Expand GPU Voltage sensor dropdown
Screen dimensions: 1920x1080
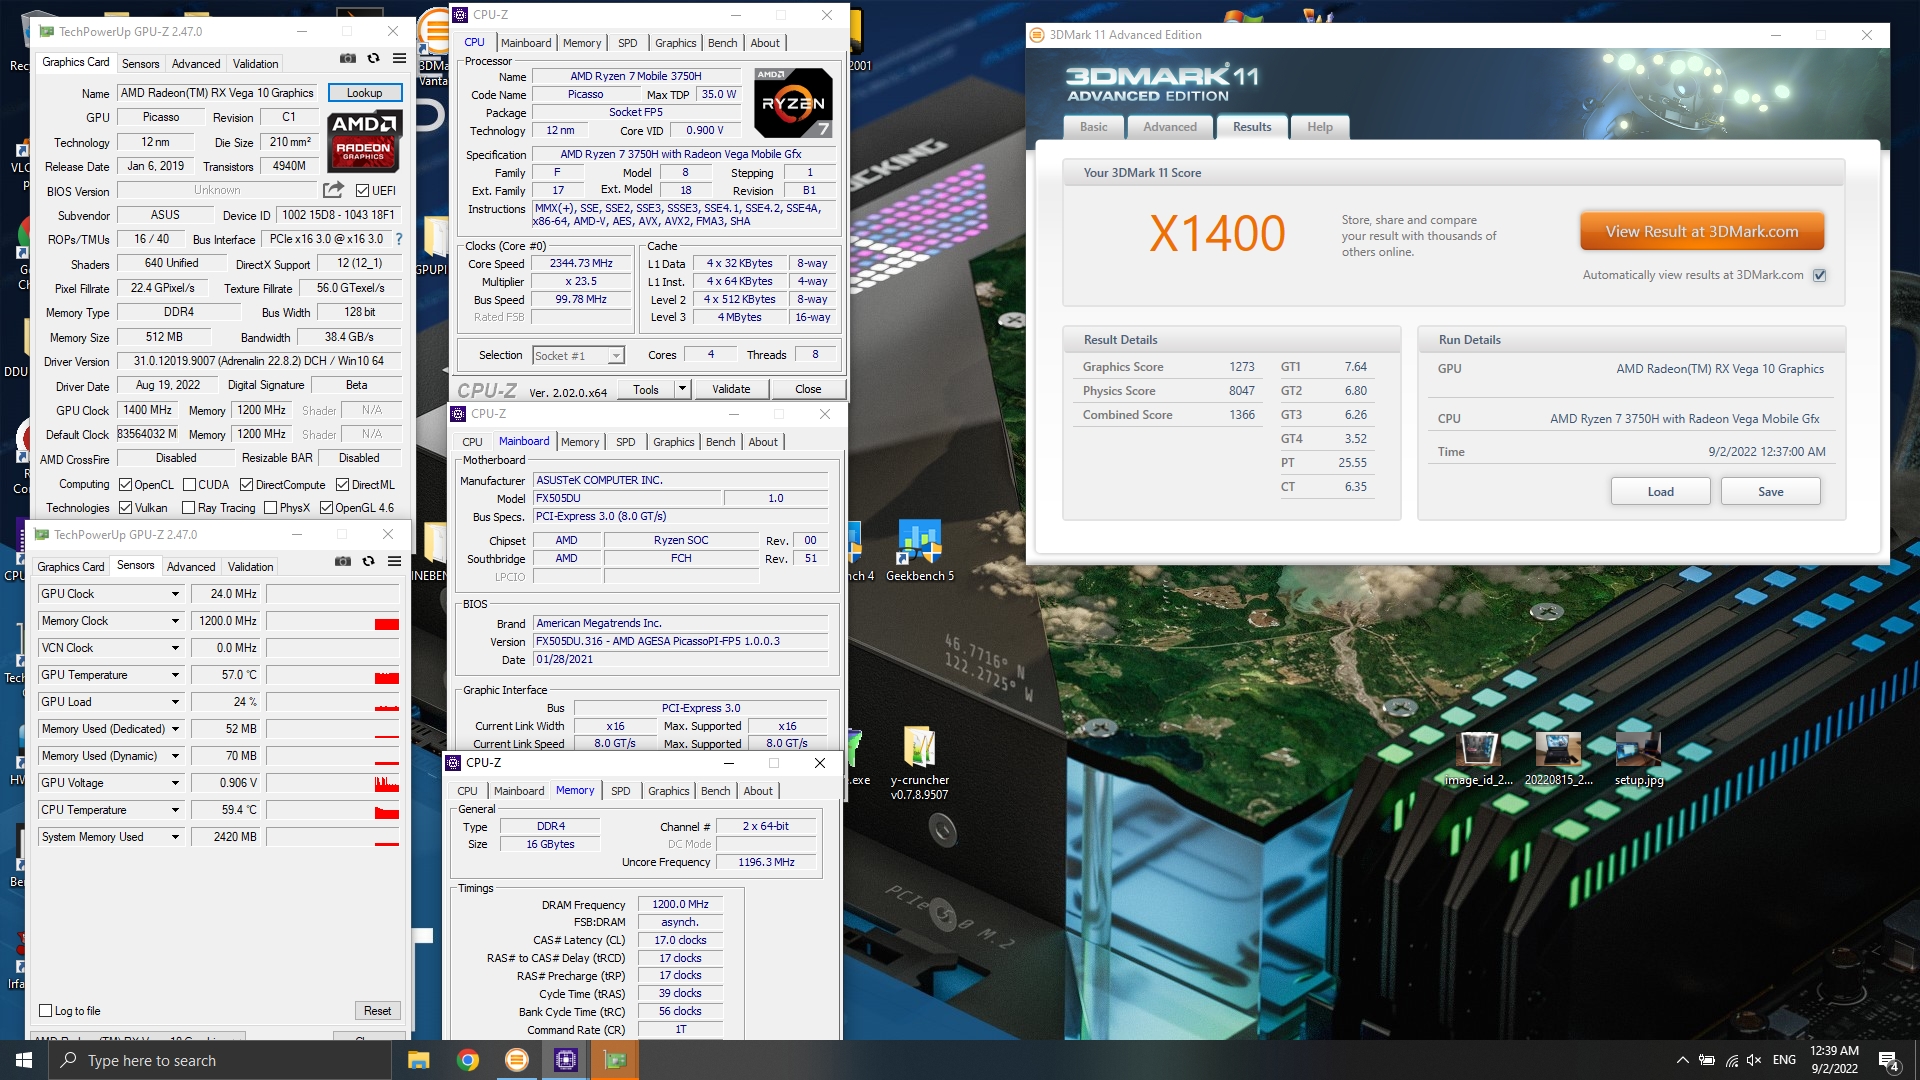[175, 783]
